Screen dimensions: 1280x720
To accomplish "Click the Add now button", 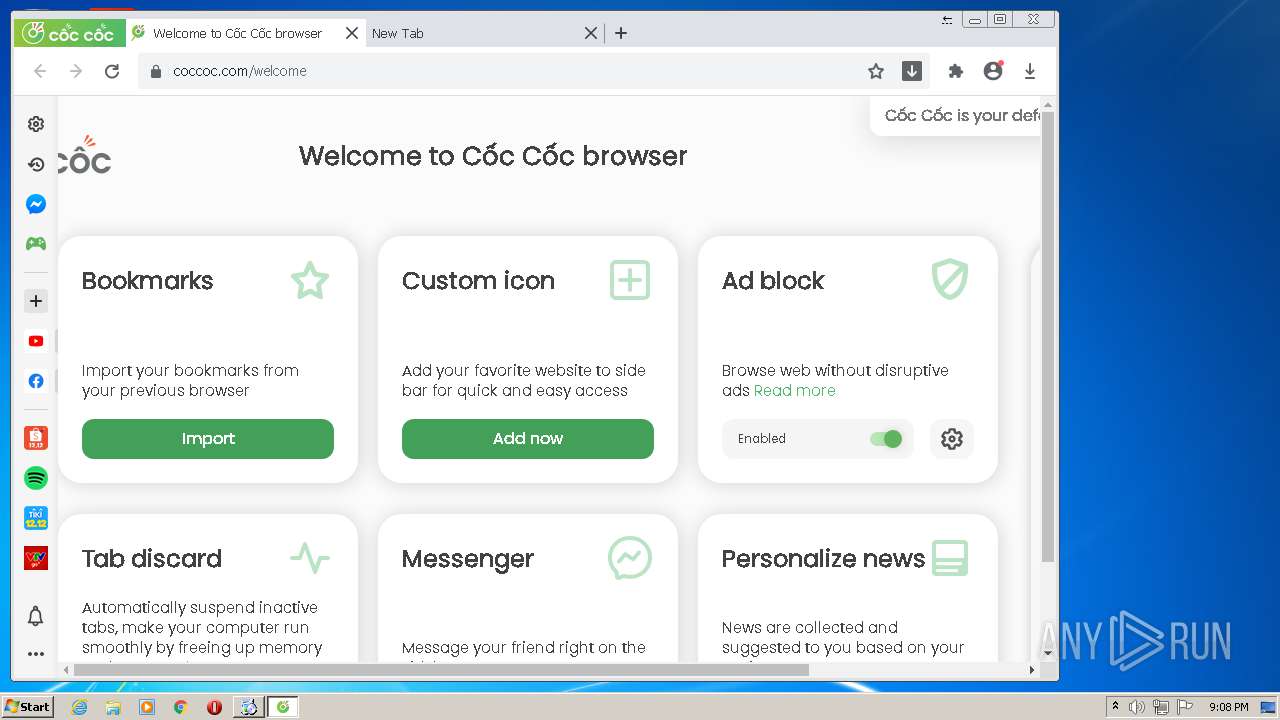I will coord(528,439).
